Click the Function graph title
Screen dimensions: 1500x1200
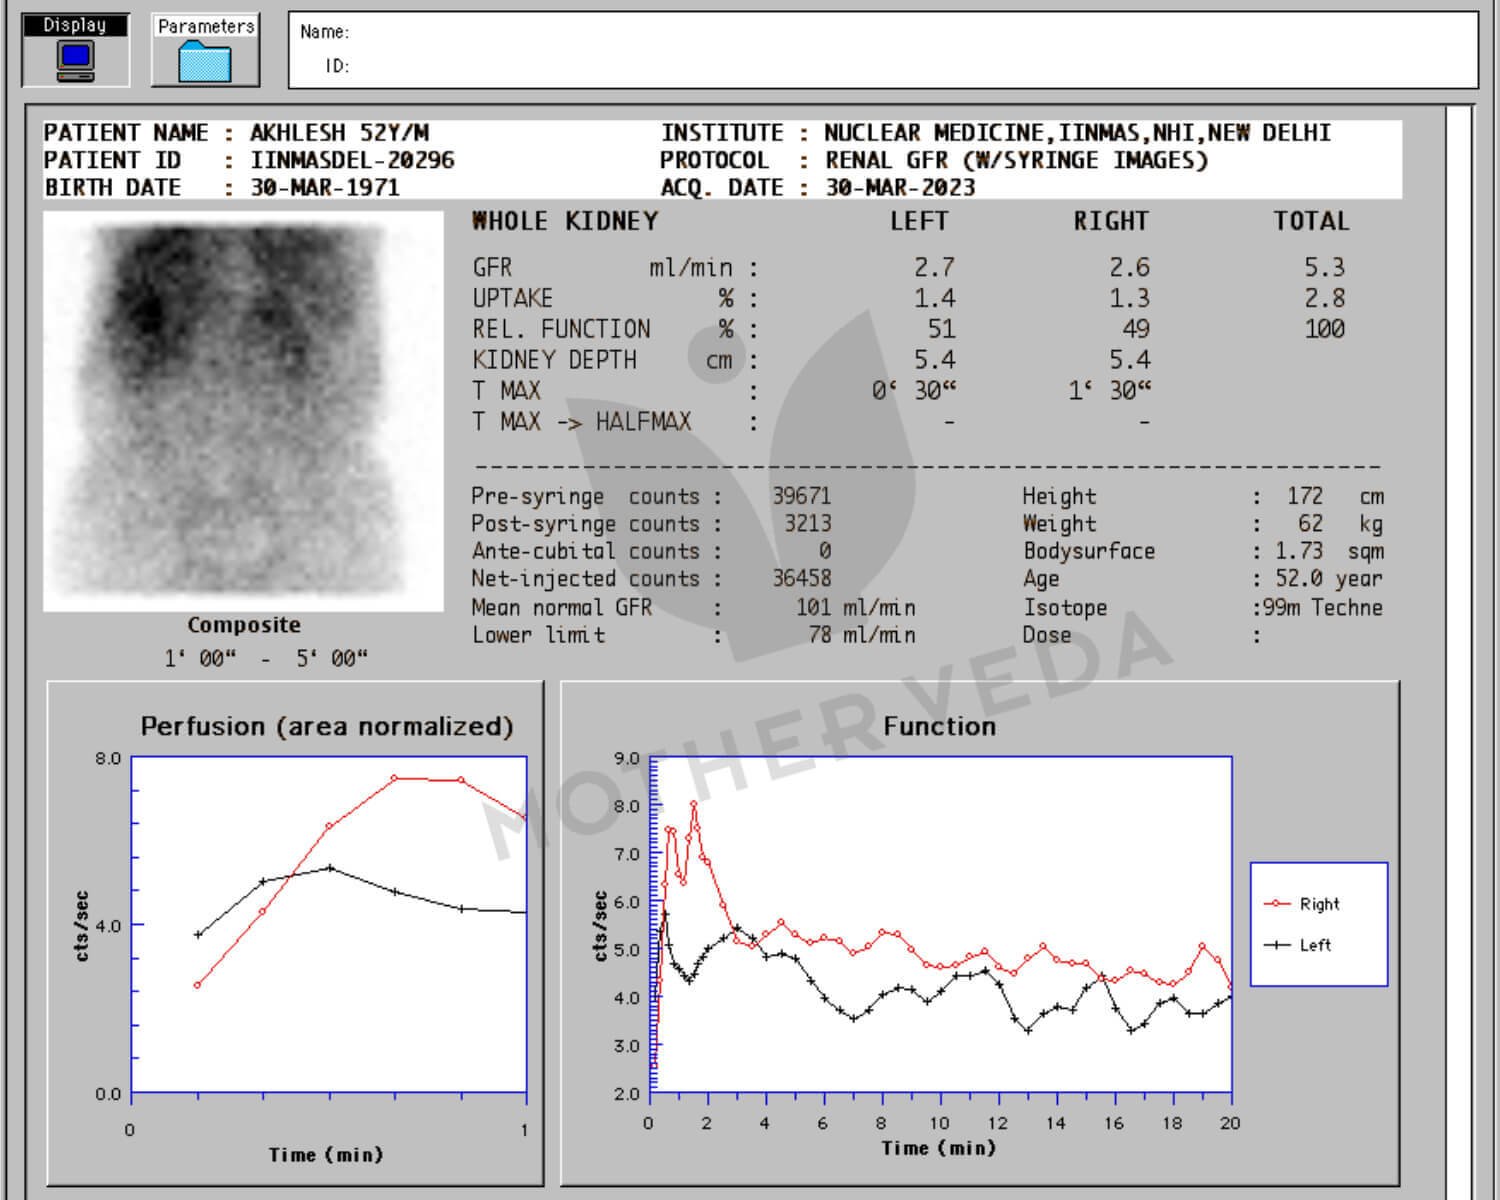click(939, 726)
